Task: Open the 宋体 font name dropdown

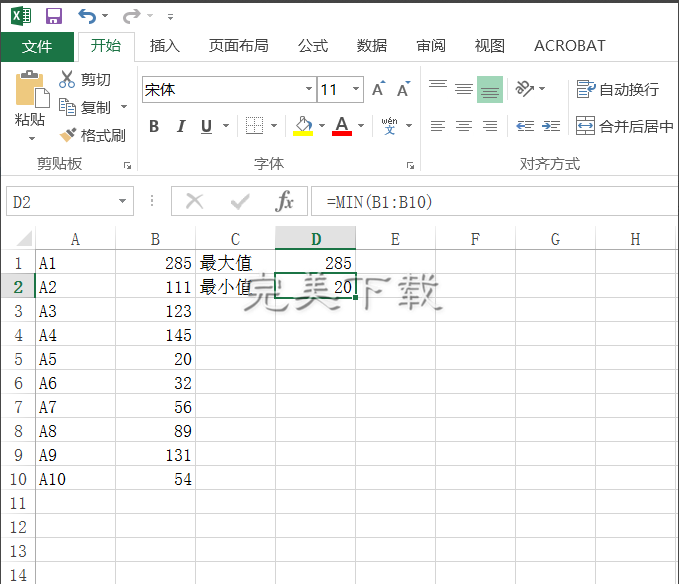Action: click(x=309, y=89)
